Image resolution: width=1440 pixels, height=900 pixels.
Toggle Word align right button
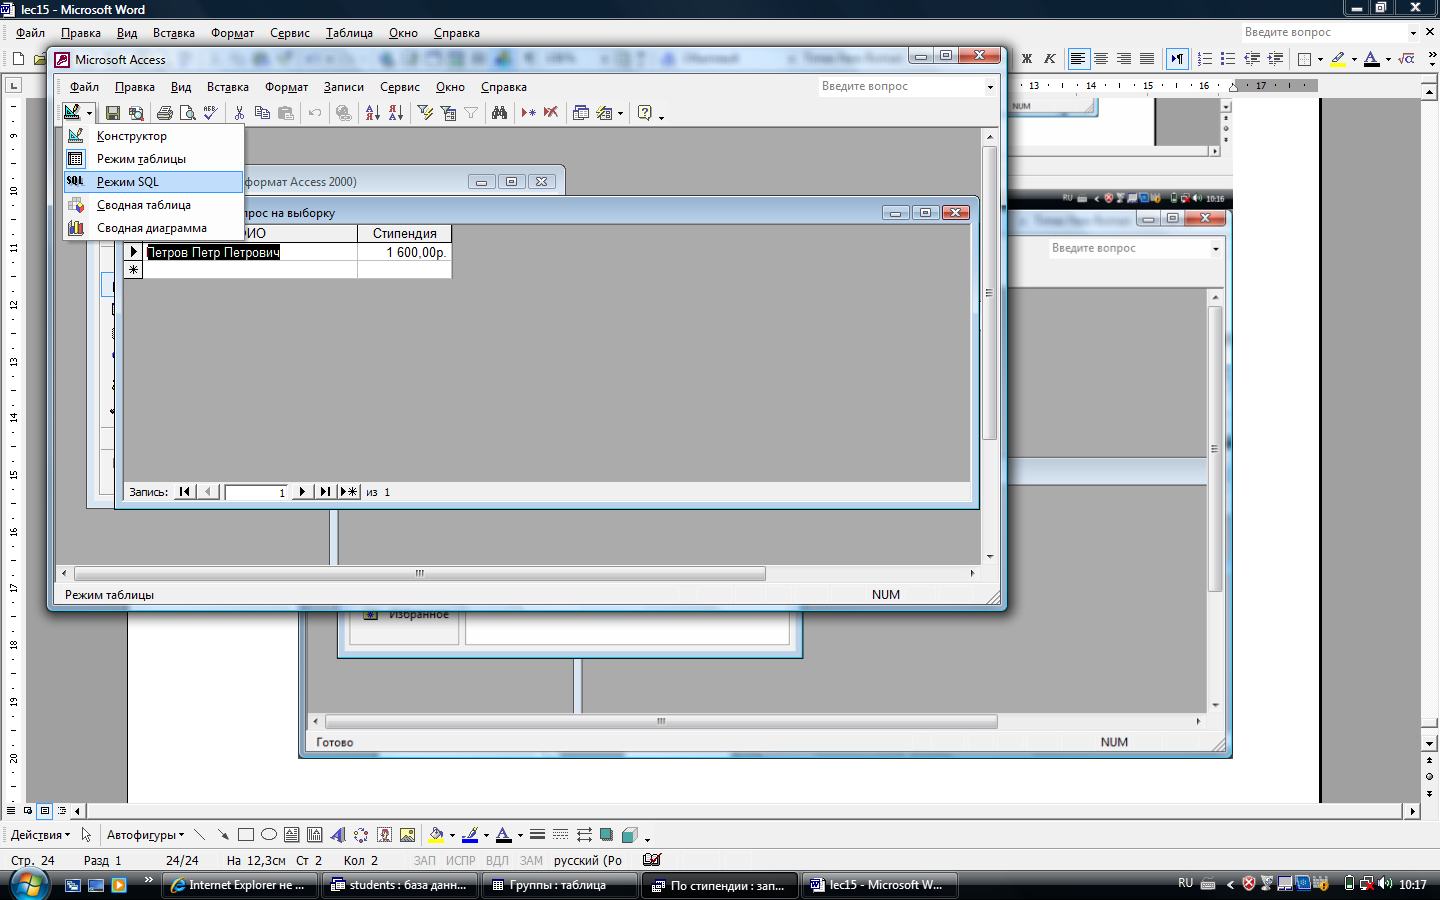[x=1124, y=59]
